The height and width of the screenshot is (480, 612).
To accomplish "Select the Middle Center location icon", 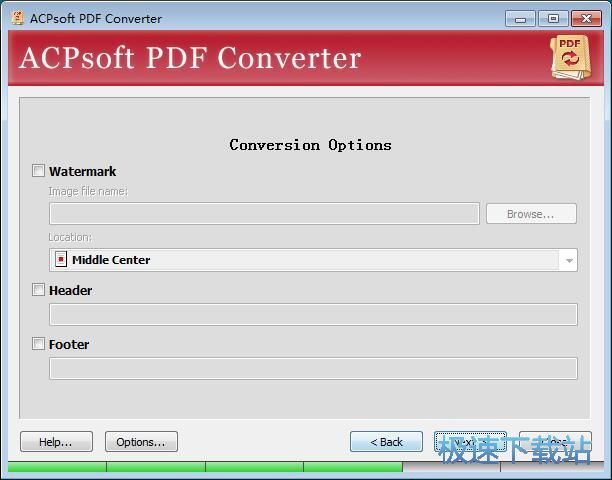I will point(61,260).
